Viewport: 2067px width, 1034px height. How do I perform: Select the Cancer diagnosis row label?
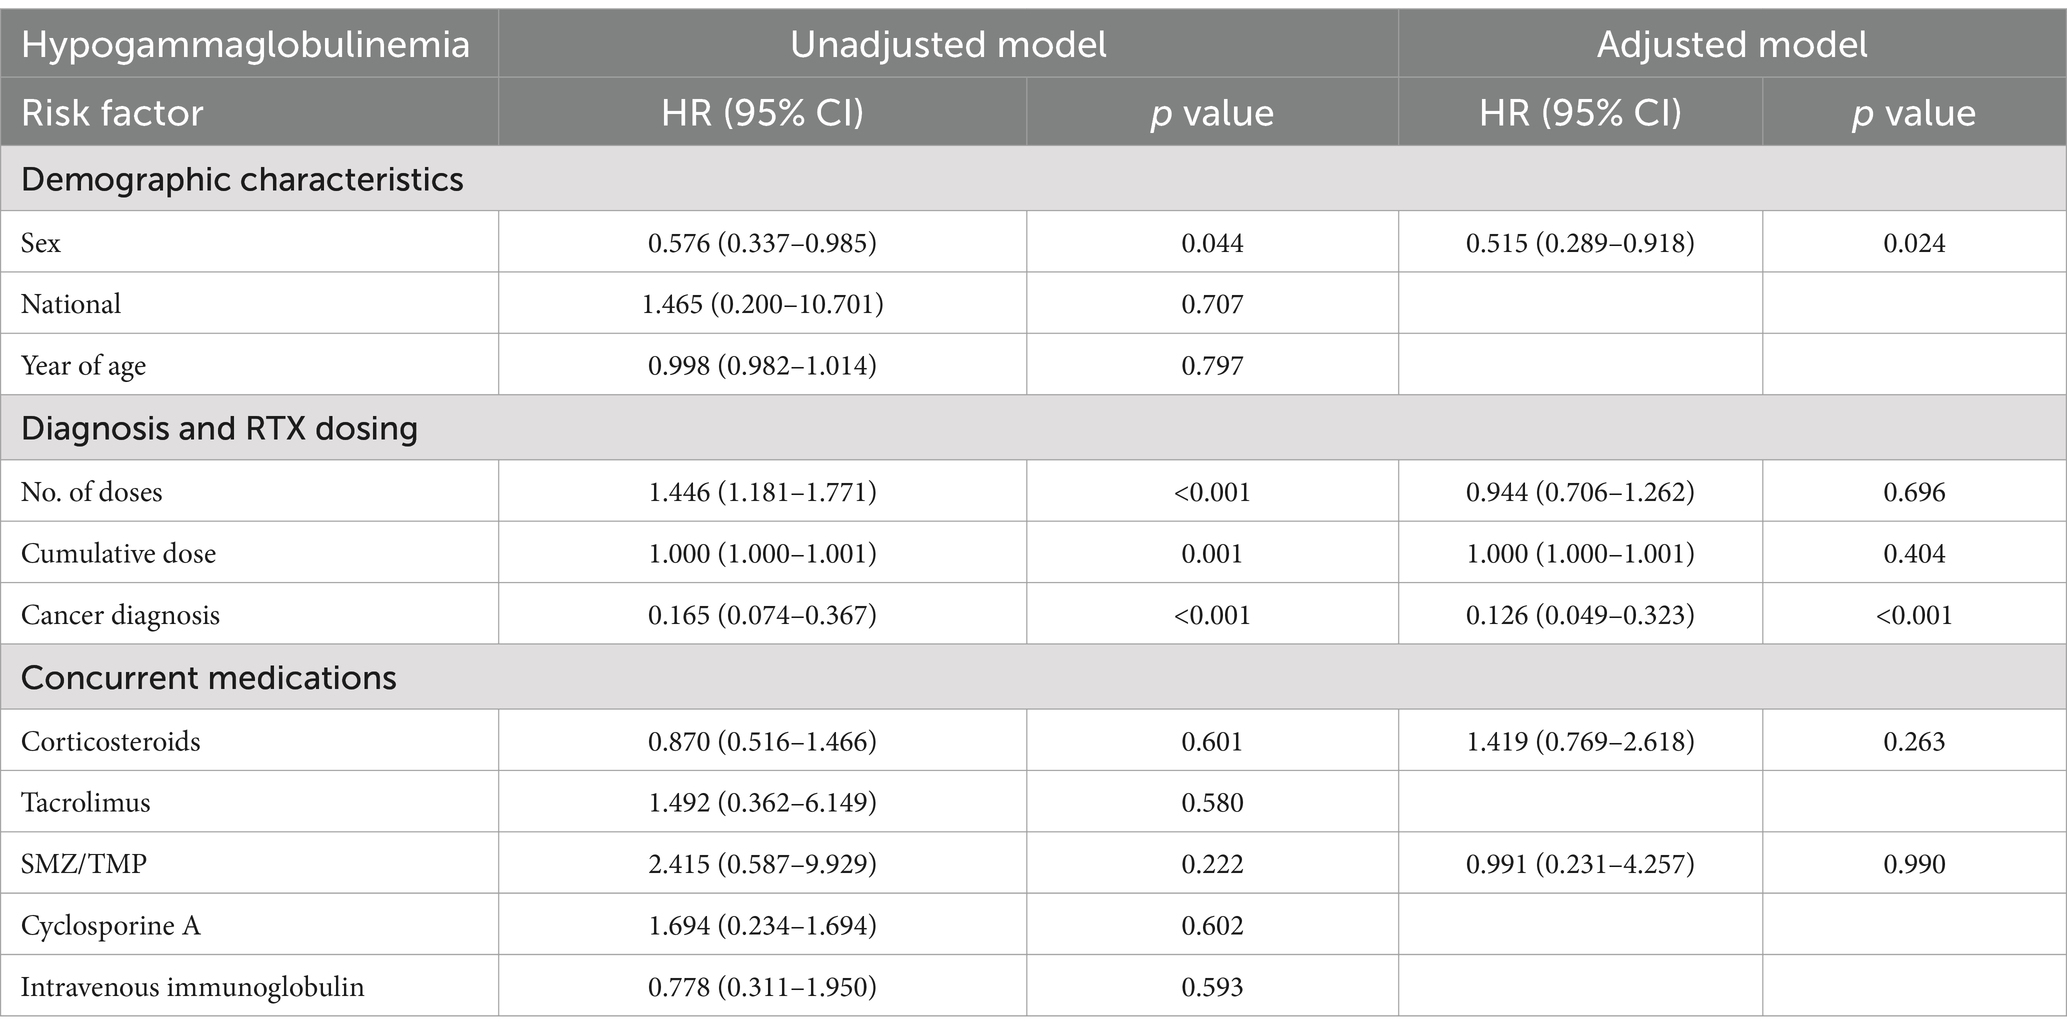[x=120, y=615]
